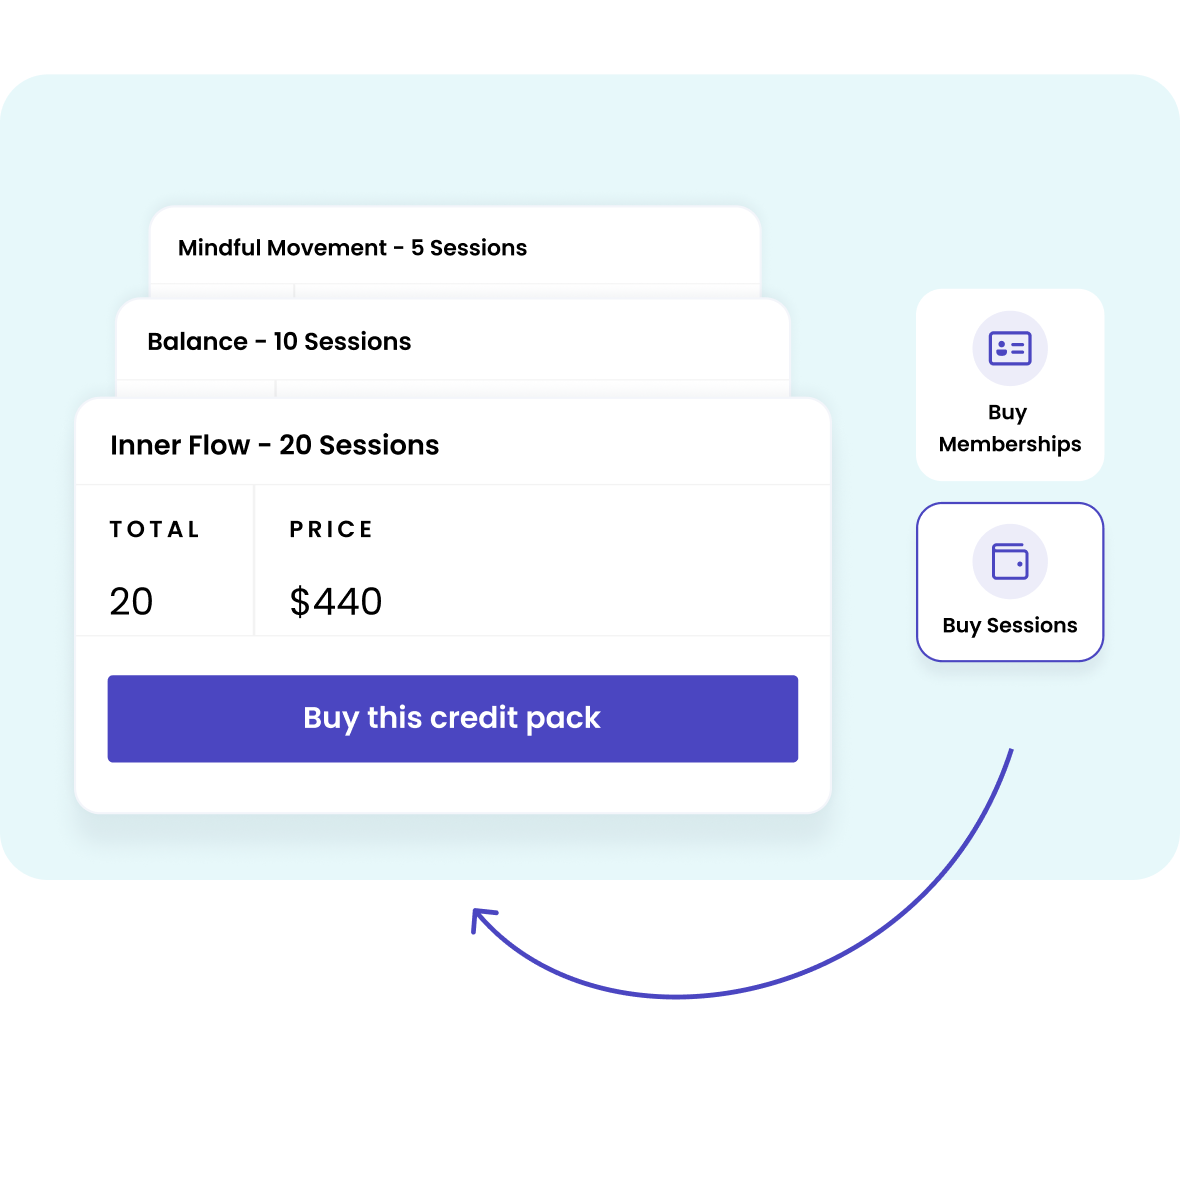This screenshot has height=1200, width=1180.
Task: Choose the Balance - 10 Sessions title
Action: click(x=279, y=342)
